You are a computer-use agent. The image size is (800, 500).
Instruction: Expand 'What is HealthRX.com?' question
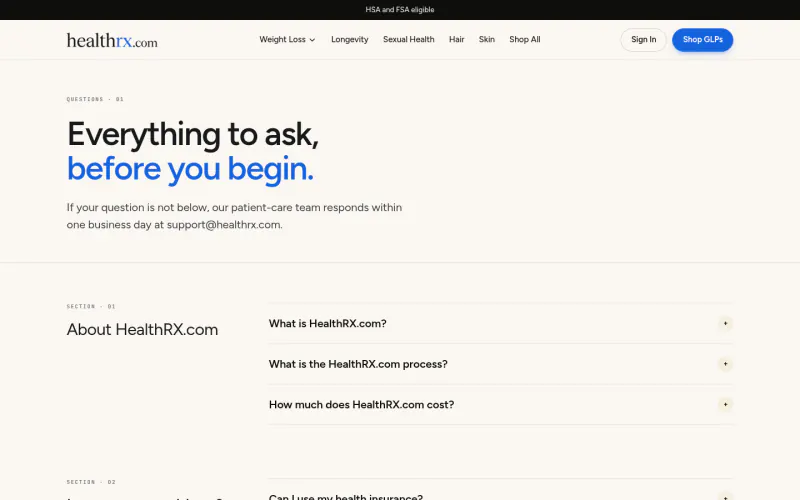(501, 323)
